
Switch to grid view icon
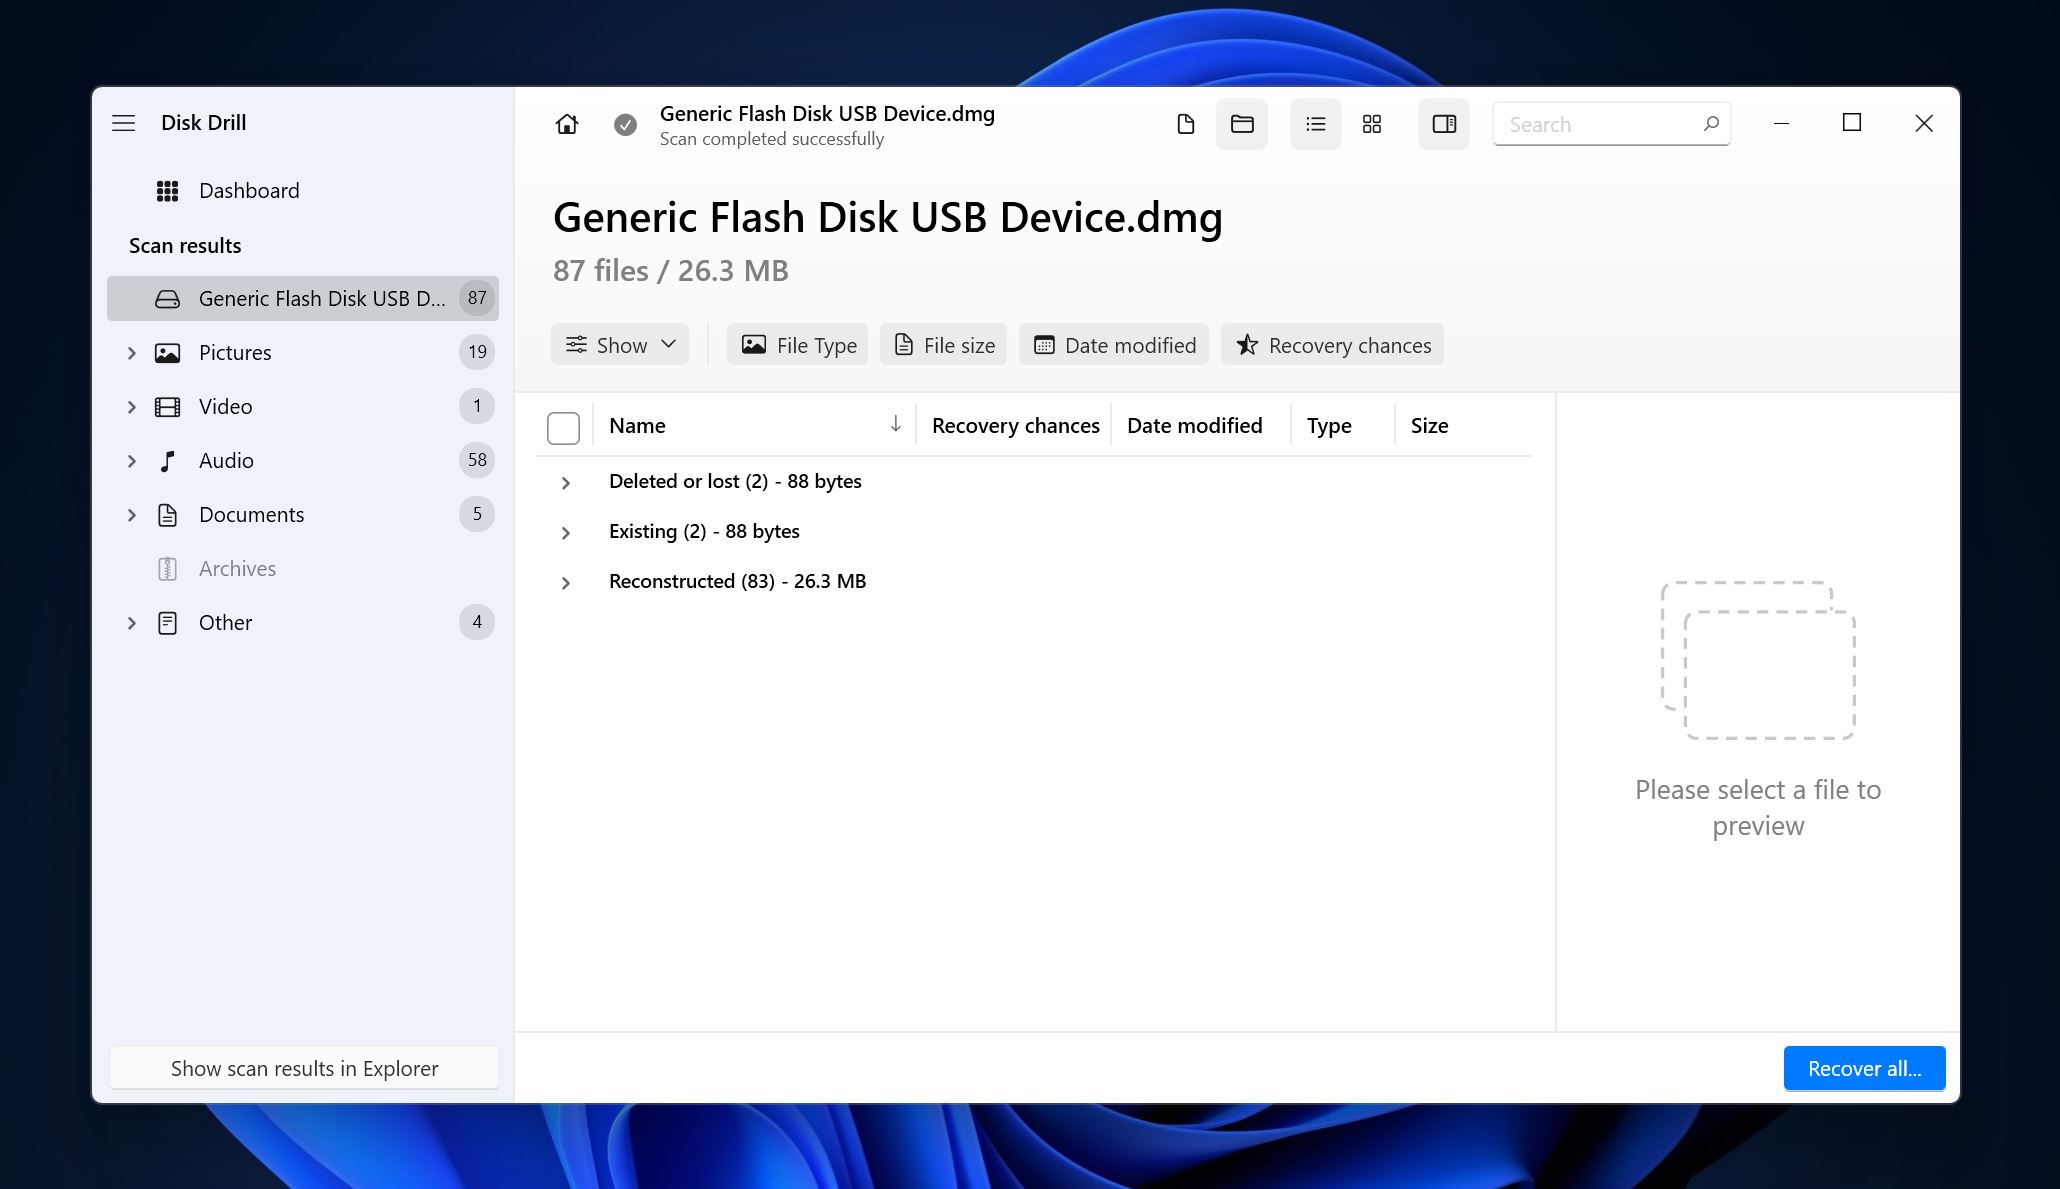[x=1371, y=123]
